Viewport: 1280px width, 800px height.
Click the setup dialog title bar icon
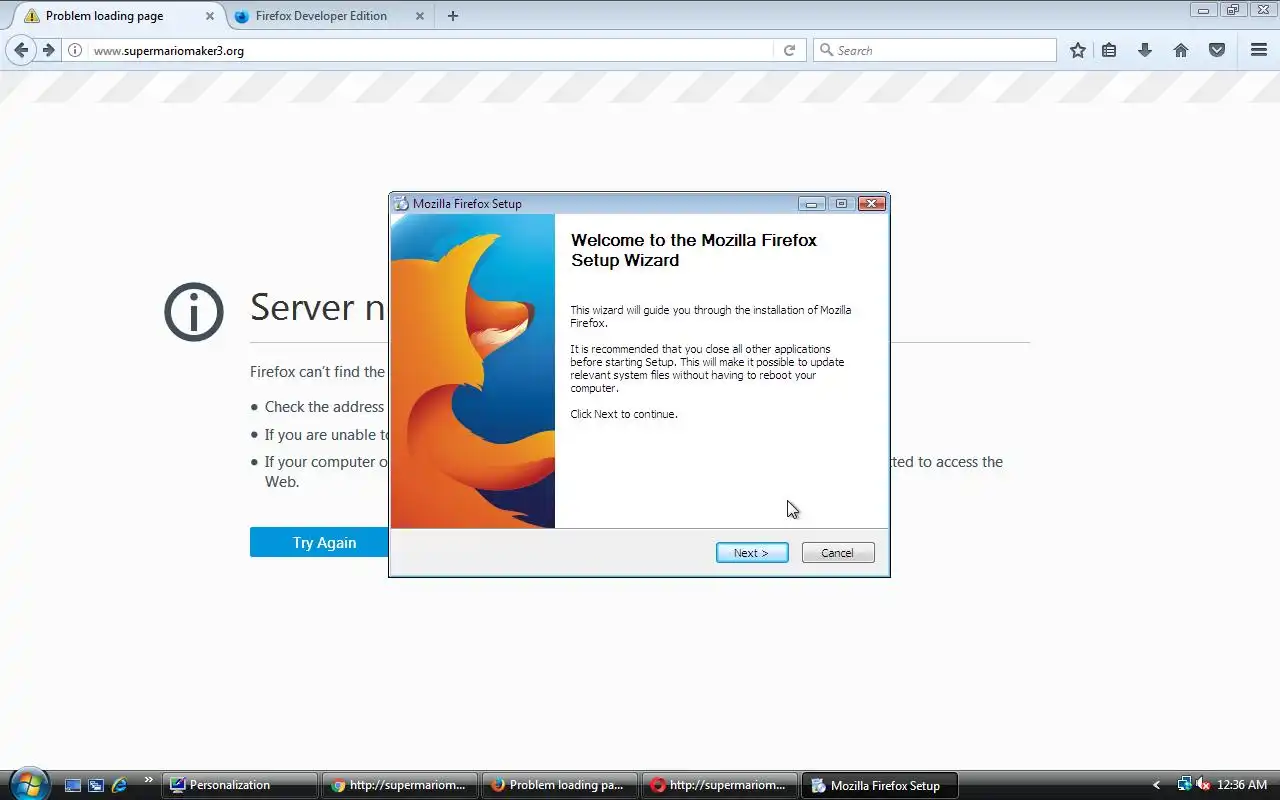tap(402, 204)
